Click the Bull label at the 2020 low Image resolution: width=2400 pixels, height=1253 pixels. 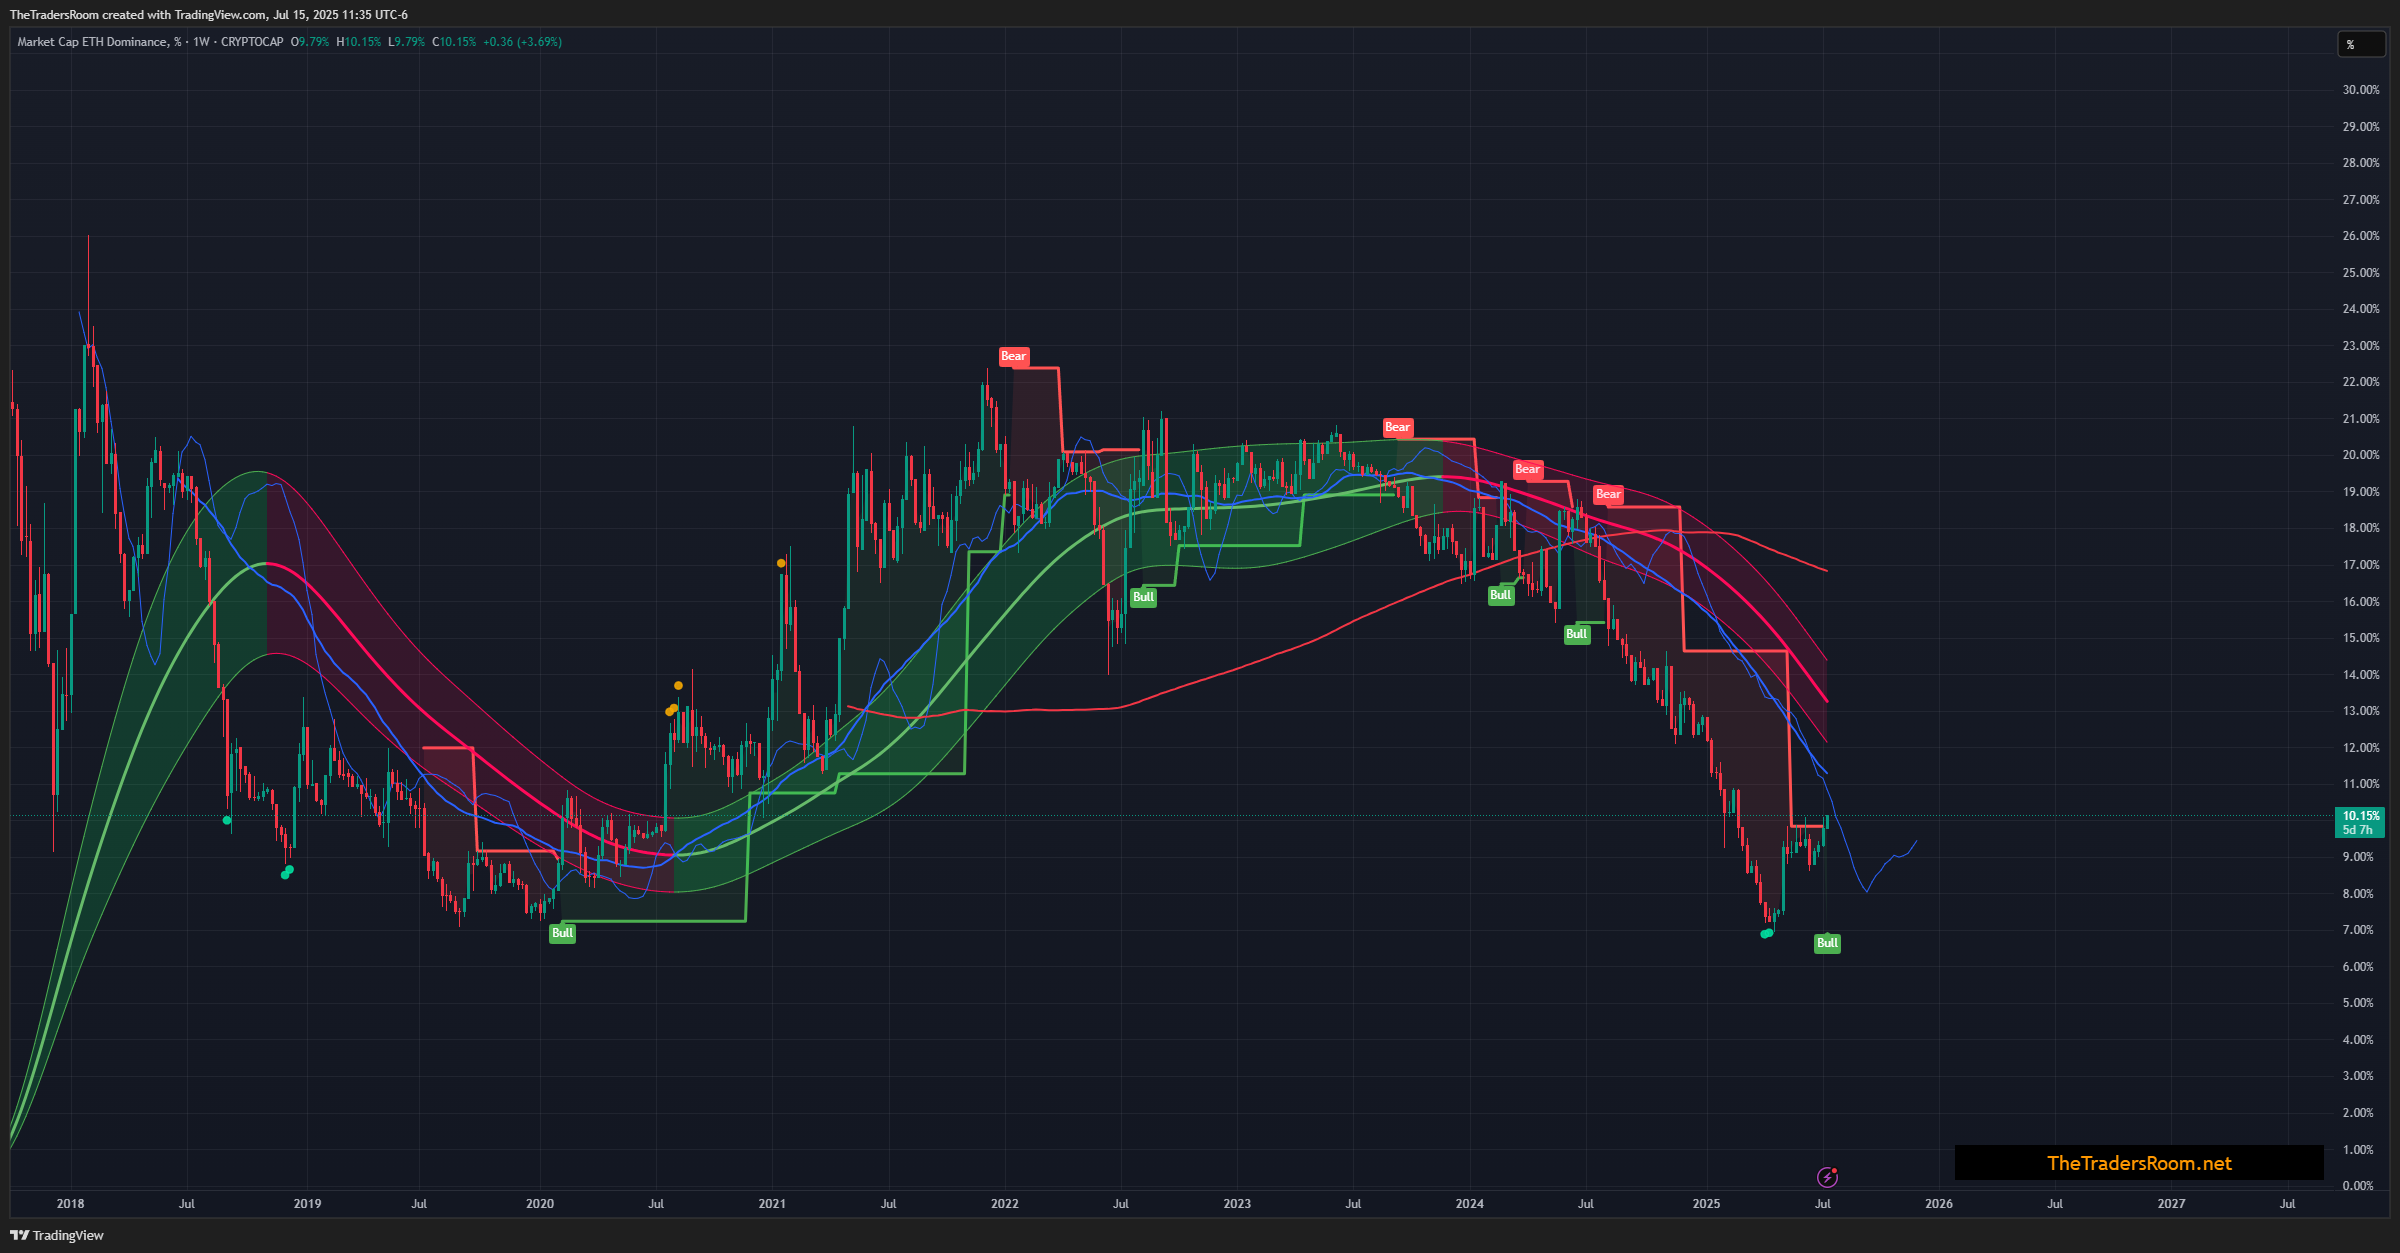(562, 933)
